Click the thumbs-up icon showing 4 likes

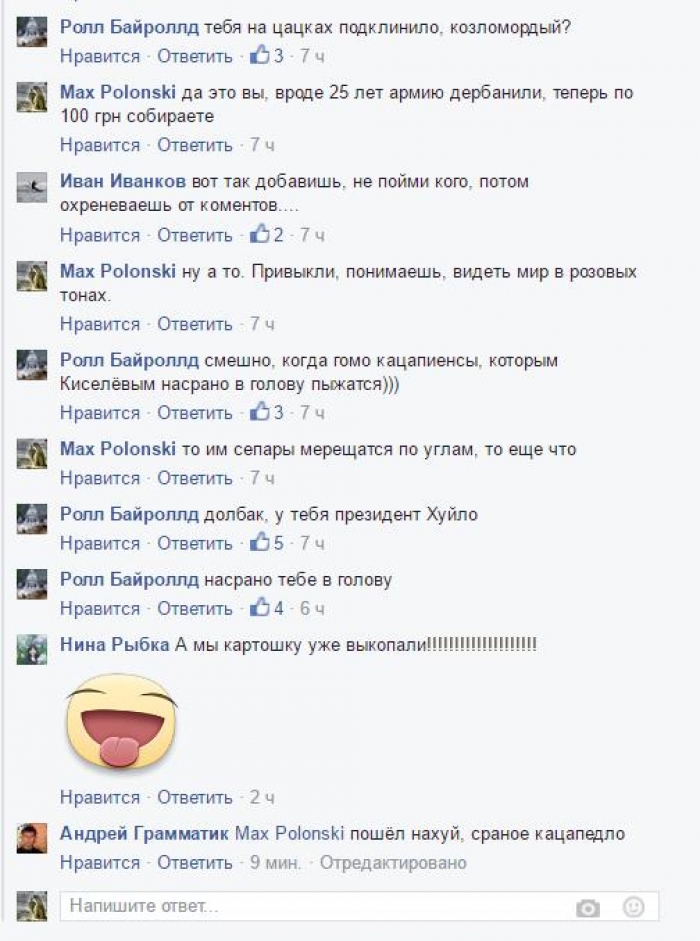[260, 607]
